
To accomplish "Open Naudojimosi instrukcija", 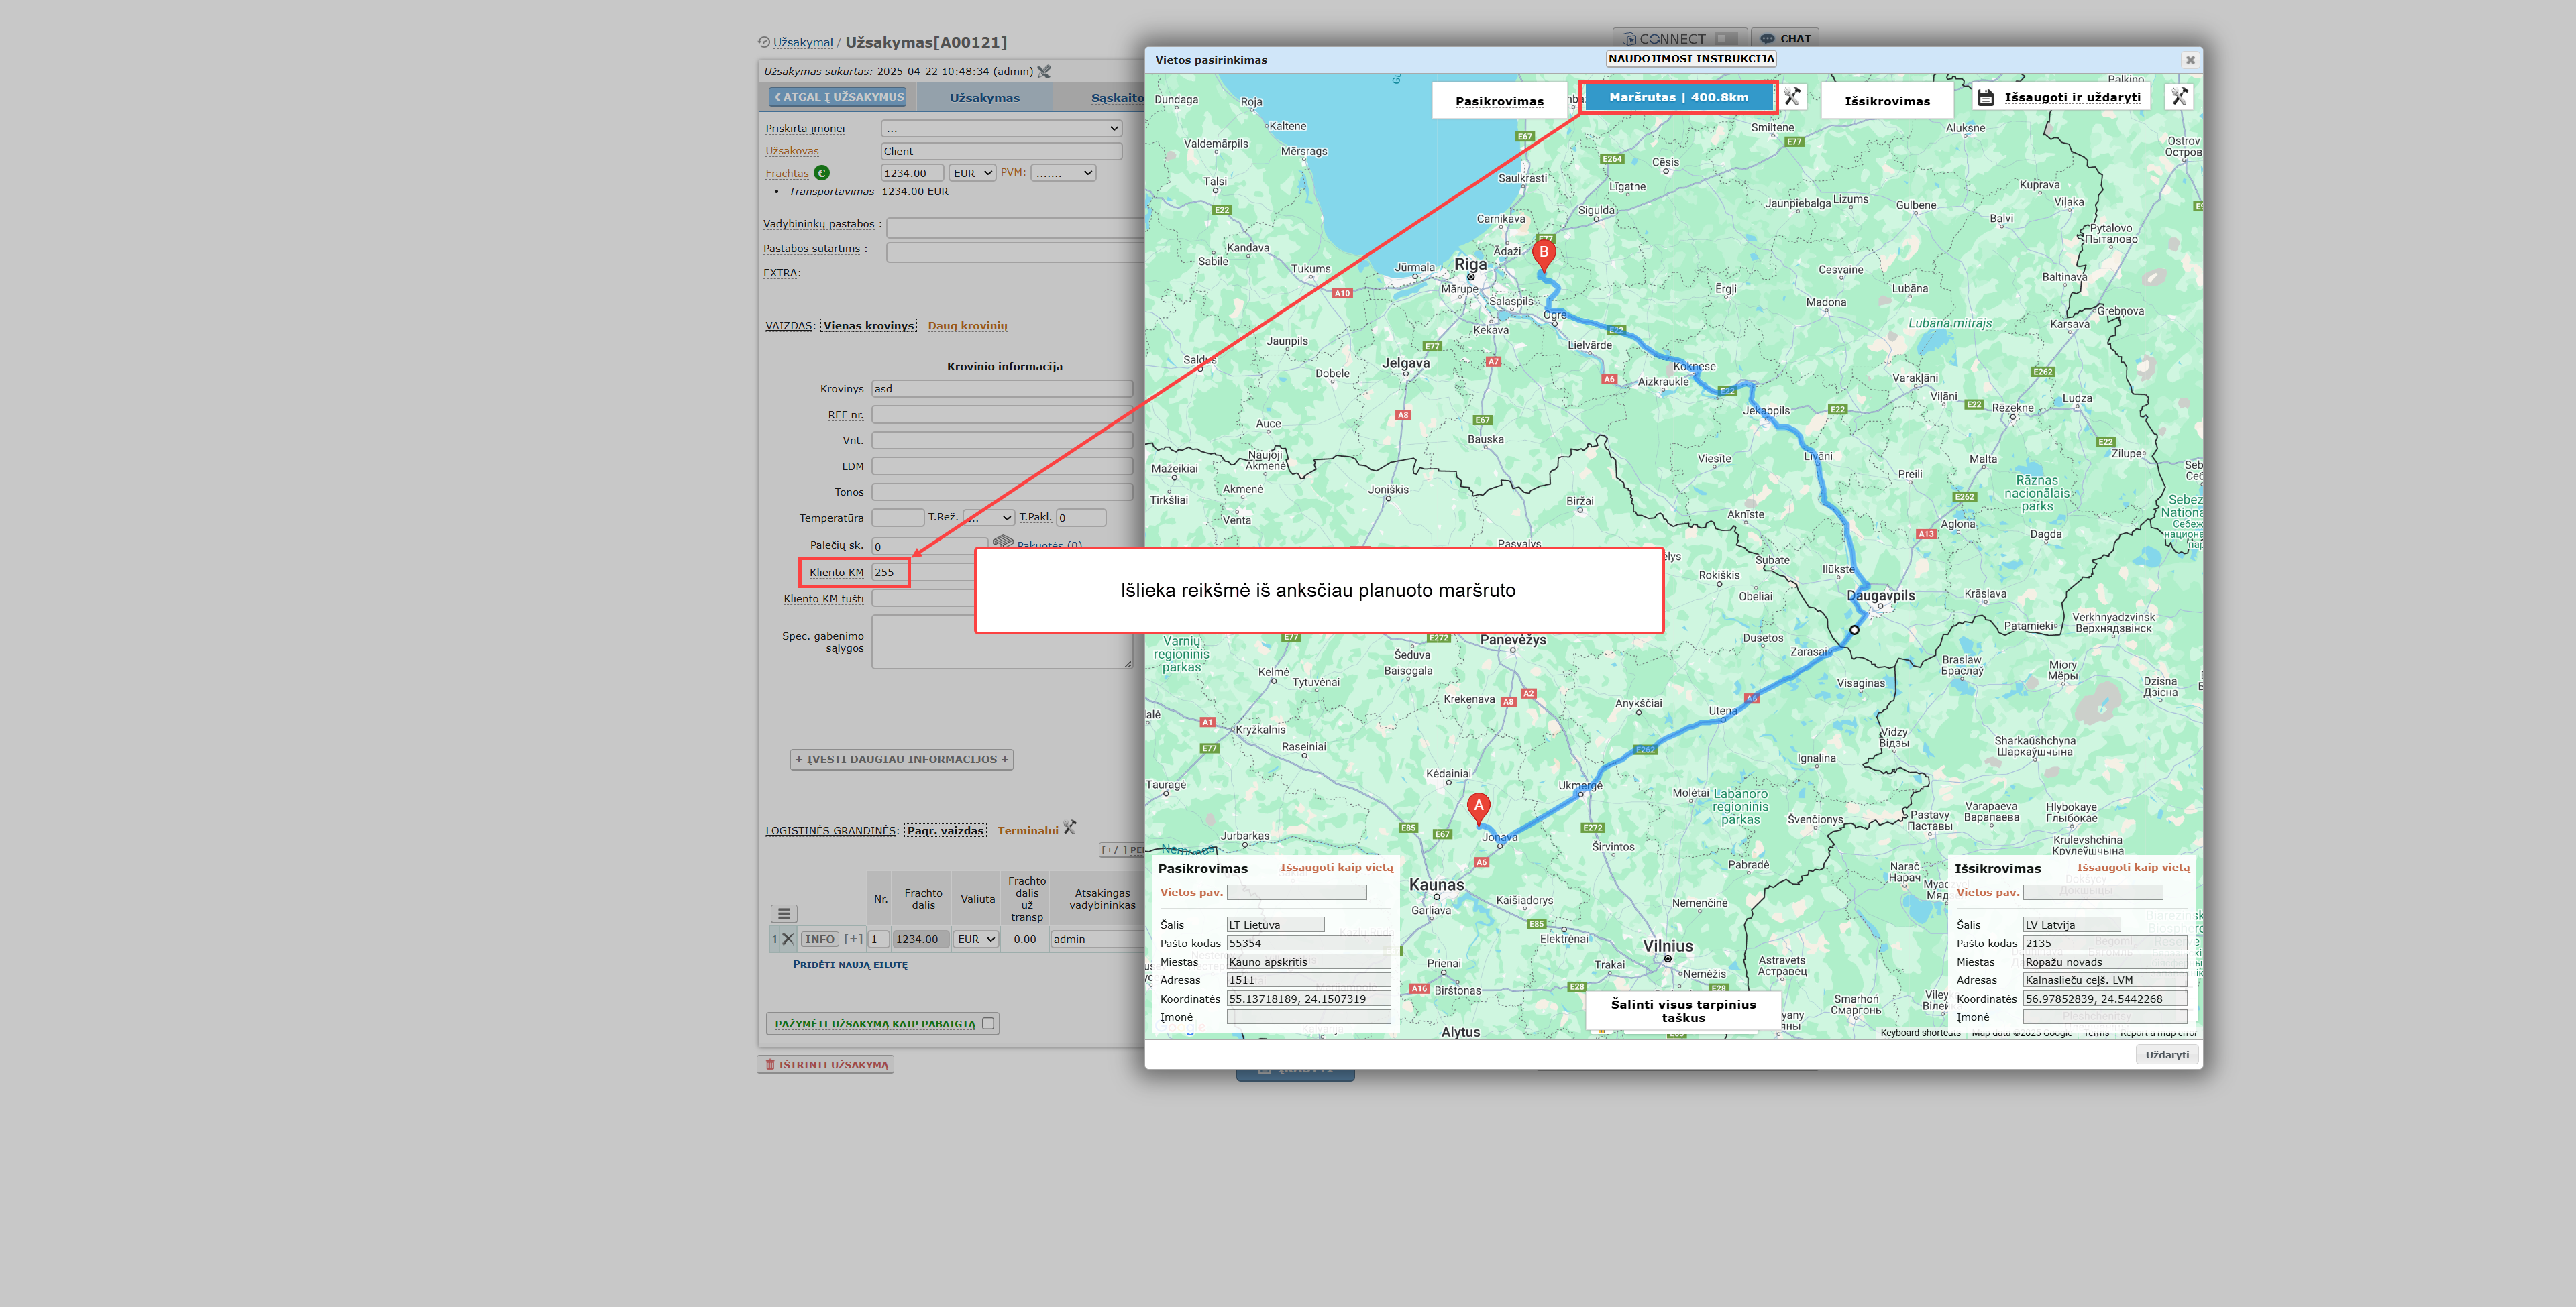I will coord(1691,59).
